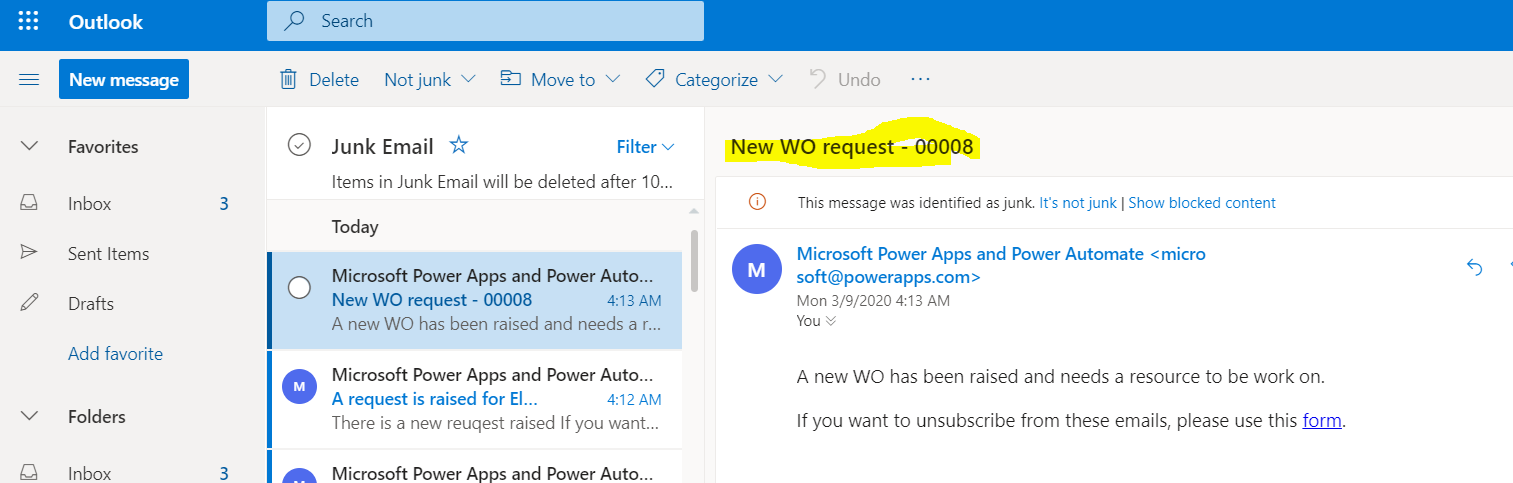Star the Junk Email folder as favorite

pos(459,146)
